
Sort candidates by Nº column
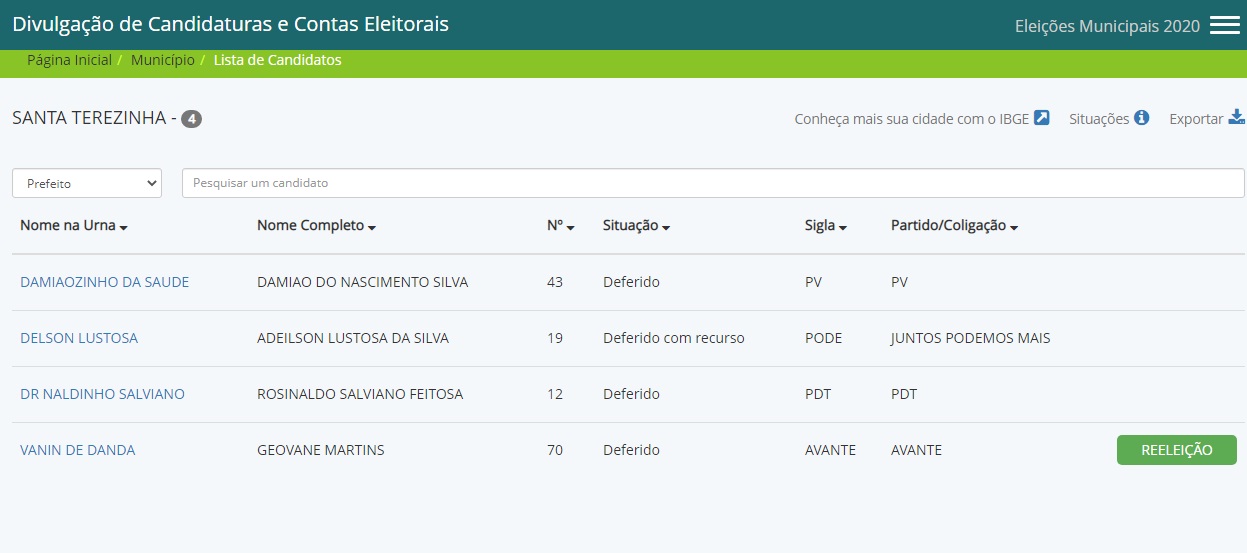[560, 226]
